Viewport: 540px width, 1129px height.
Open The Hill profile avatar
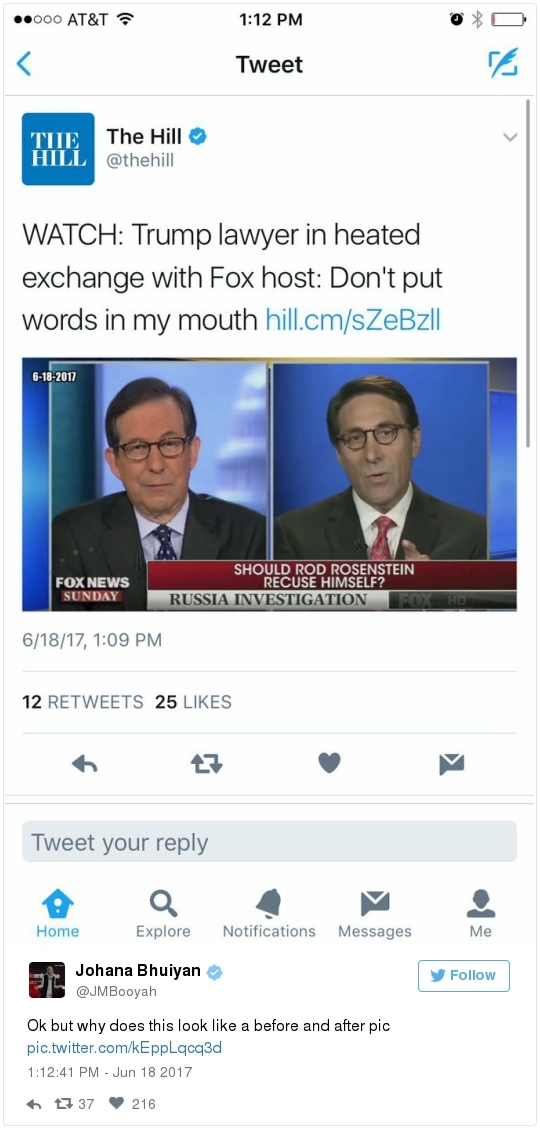pyautogui.click(x=58, y=148)
